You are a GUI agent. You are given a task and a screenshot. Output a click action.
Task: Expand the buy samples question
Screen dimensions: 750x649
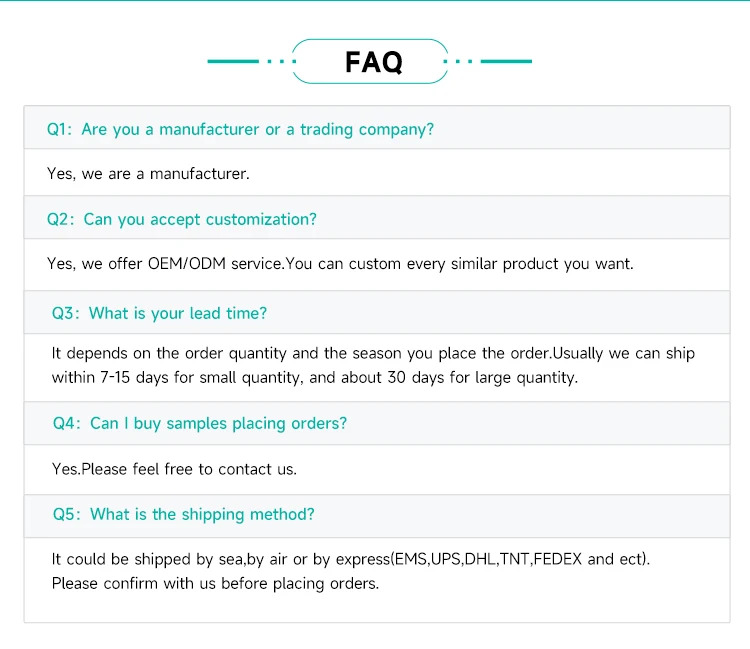[x=218, y=423]
